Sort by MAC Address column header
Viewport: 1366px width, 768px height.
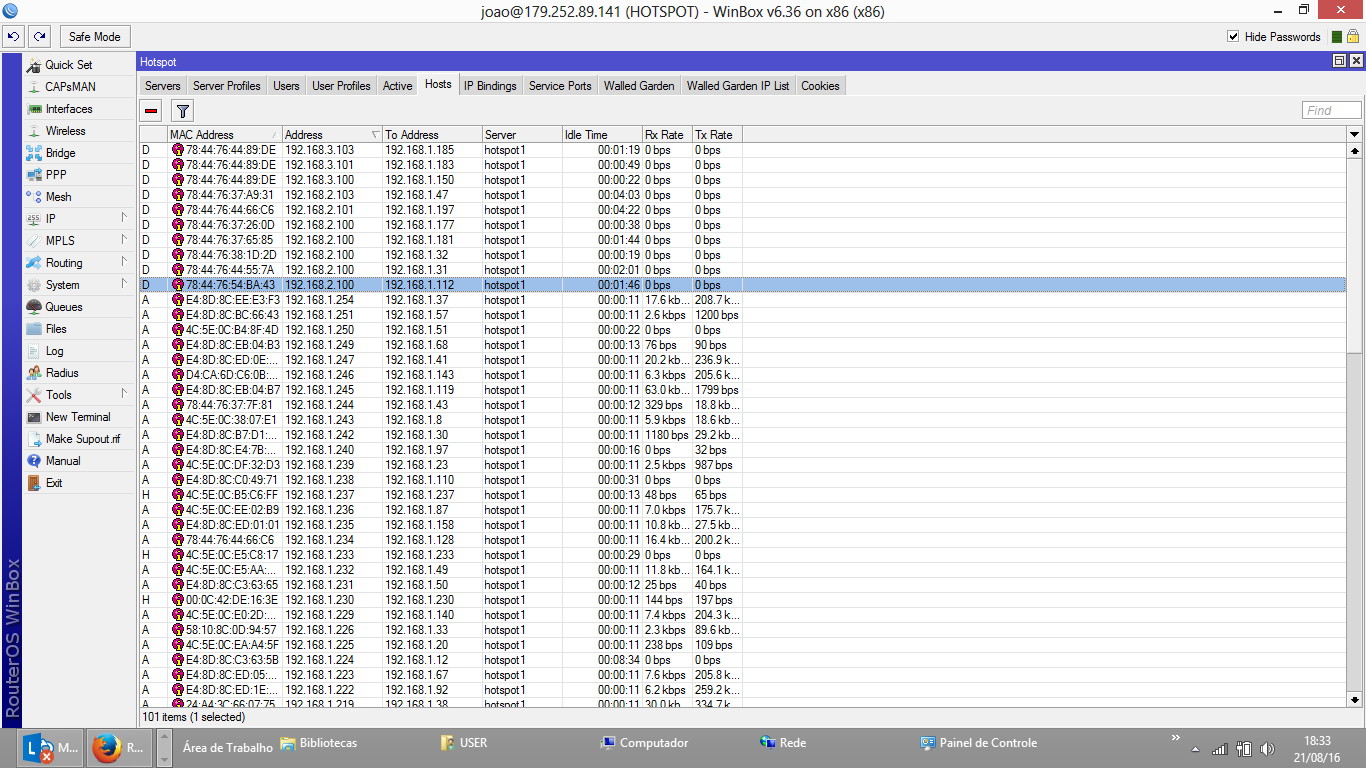coord(225,134)
